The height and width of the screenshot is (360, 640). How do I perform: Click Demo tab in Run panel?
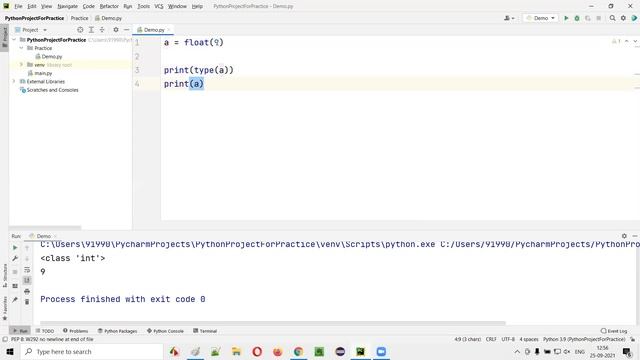[43, 236]
